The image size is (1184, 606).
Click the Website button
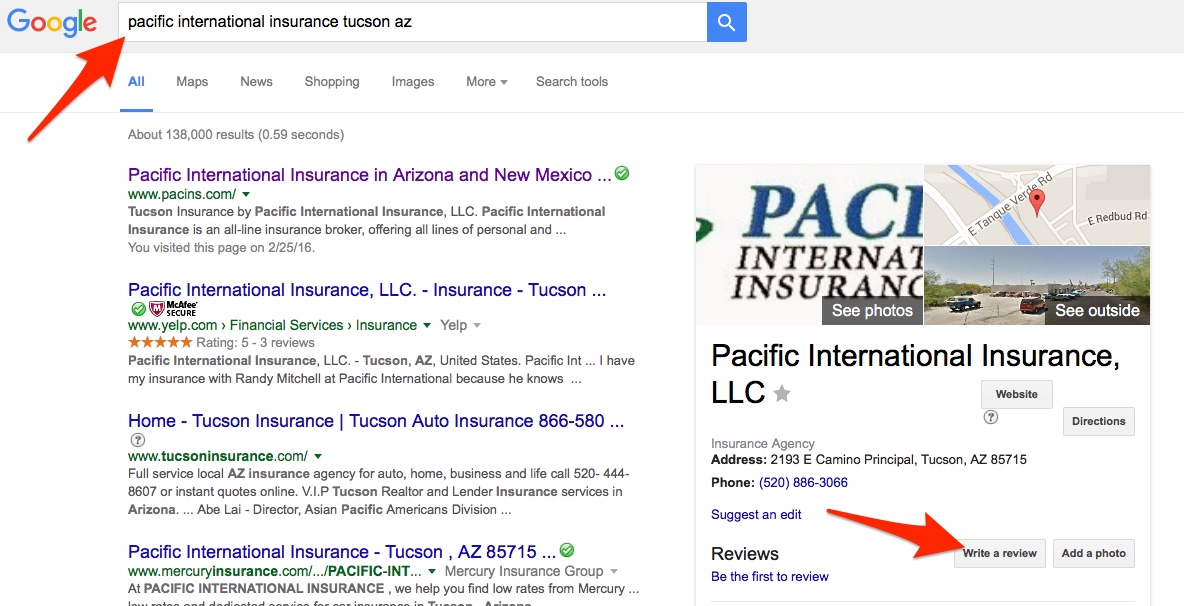pos(1016,394)
